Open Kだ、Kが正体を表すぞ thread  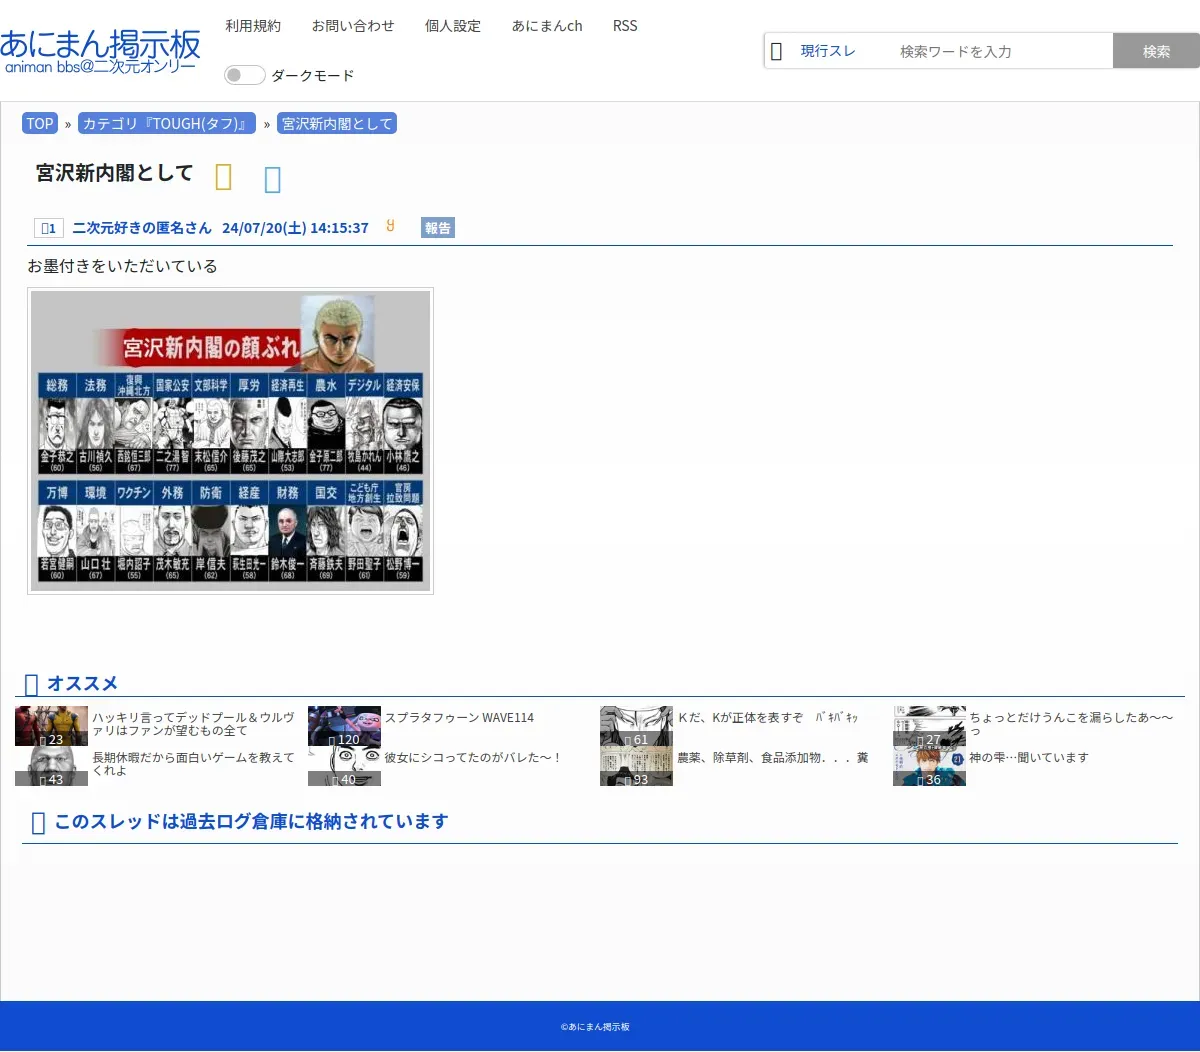coord(768,718)
